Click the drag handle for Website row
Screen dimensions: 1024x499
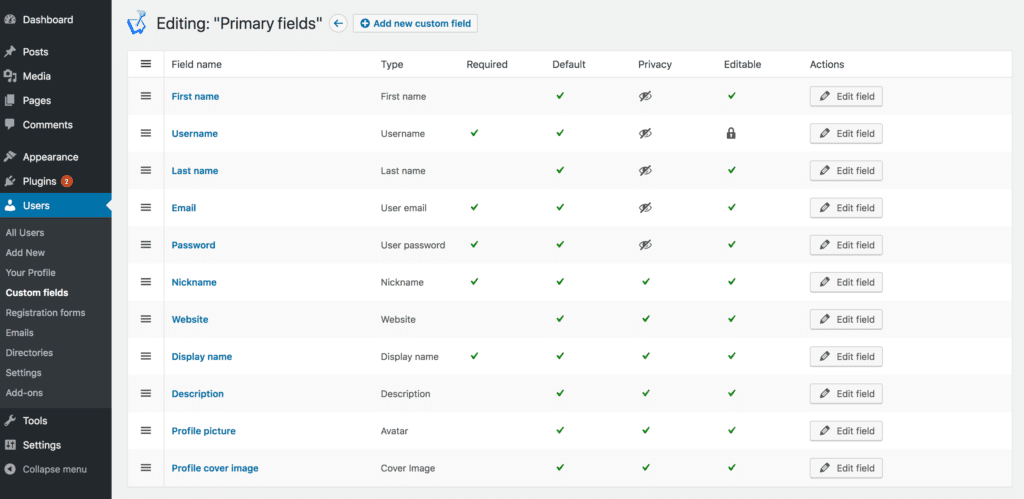tap(146, 319)
